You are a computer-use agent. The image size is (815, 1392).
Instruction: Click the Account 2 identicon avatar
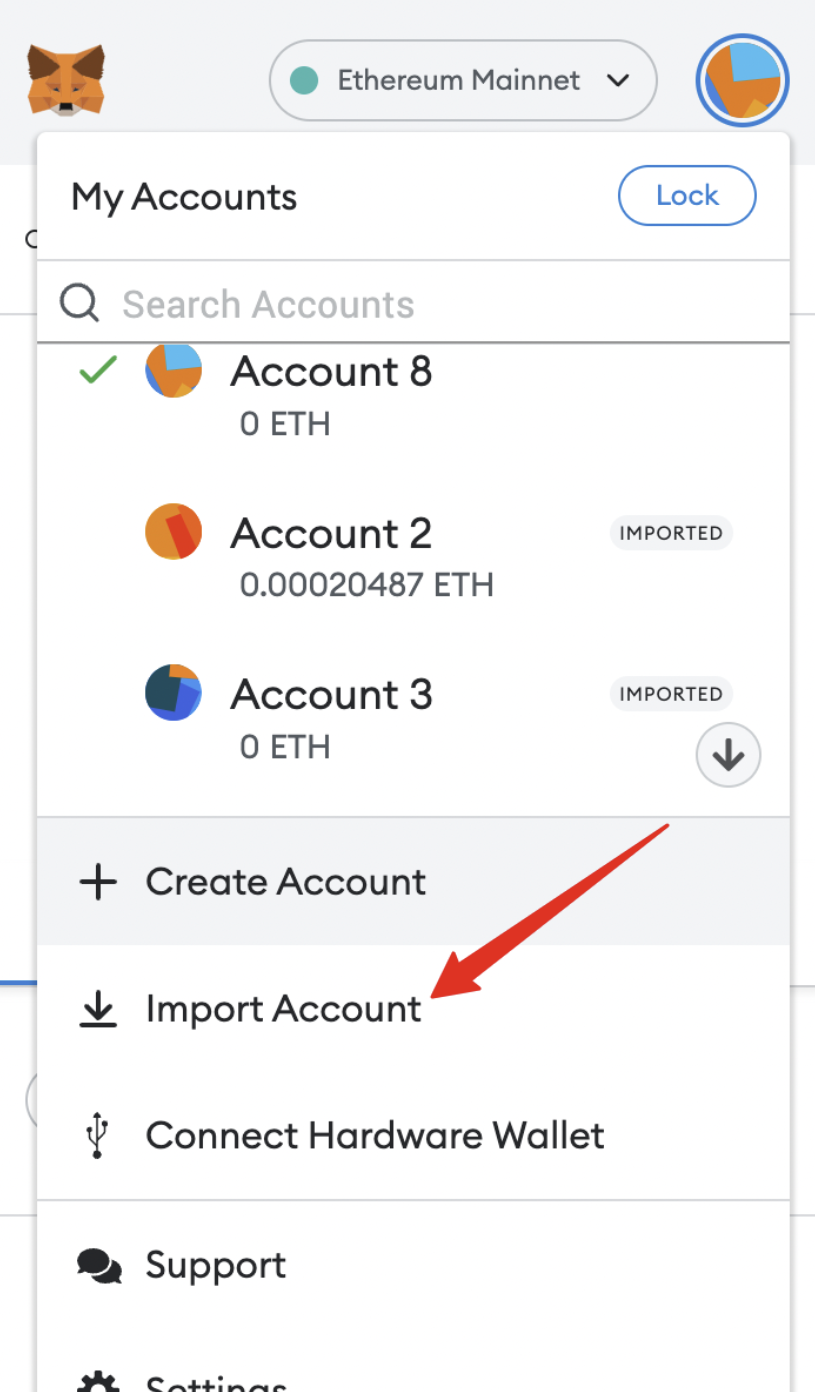click(x=174, y=531)
